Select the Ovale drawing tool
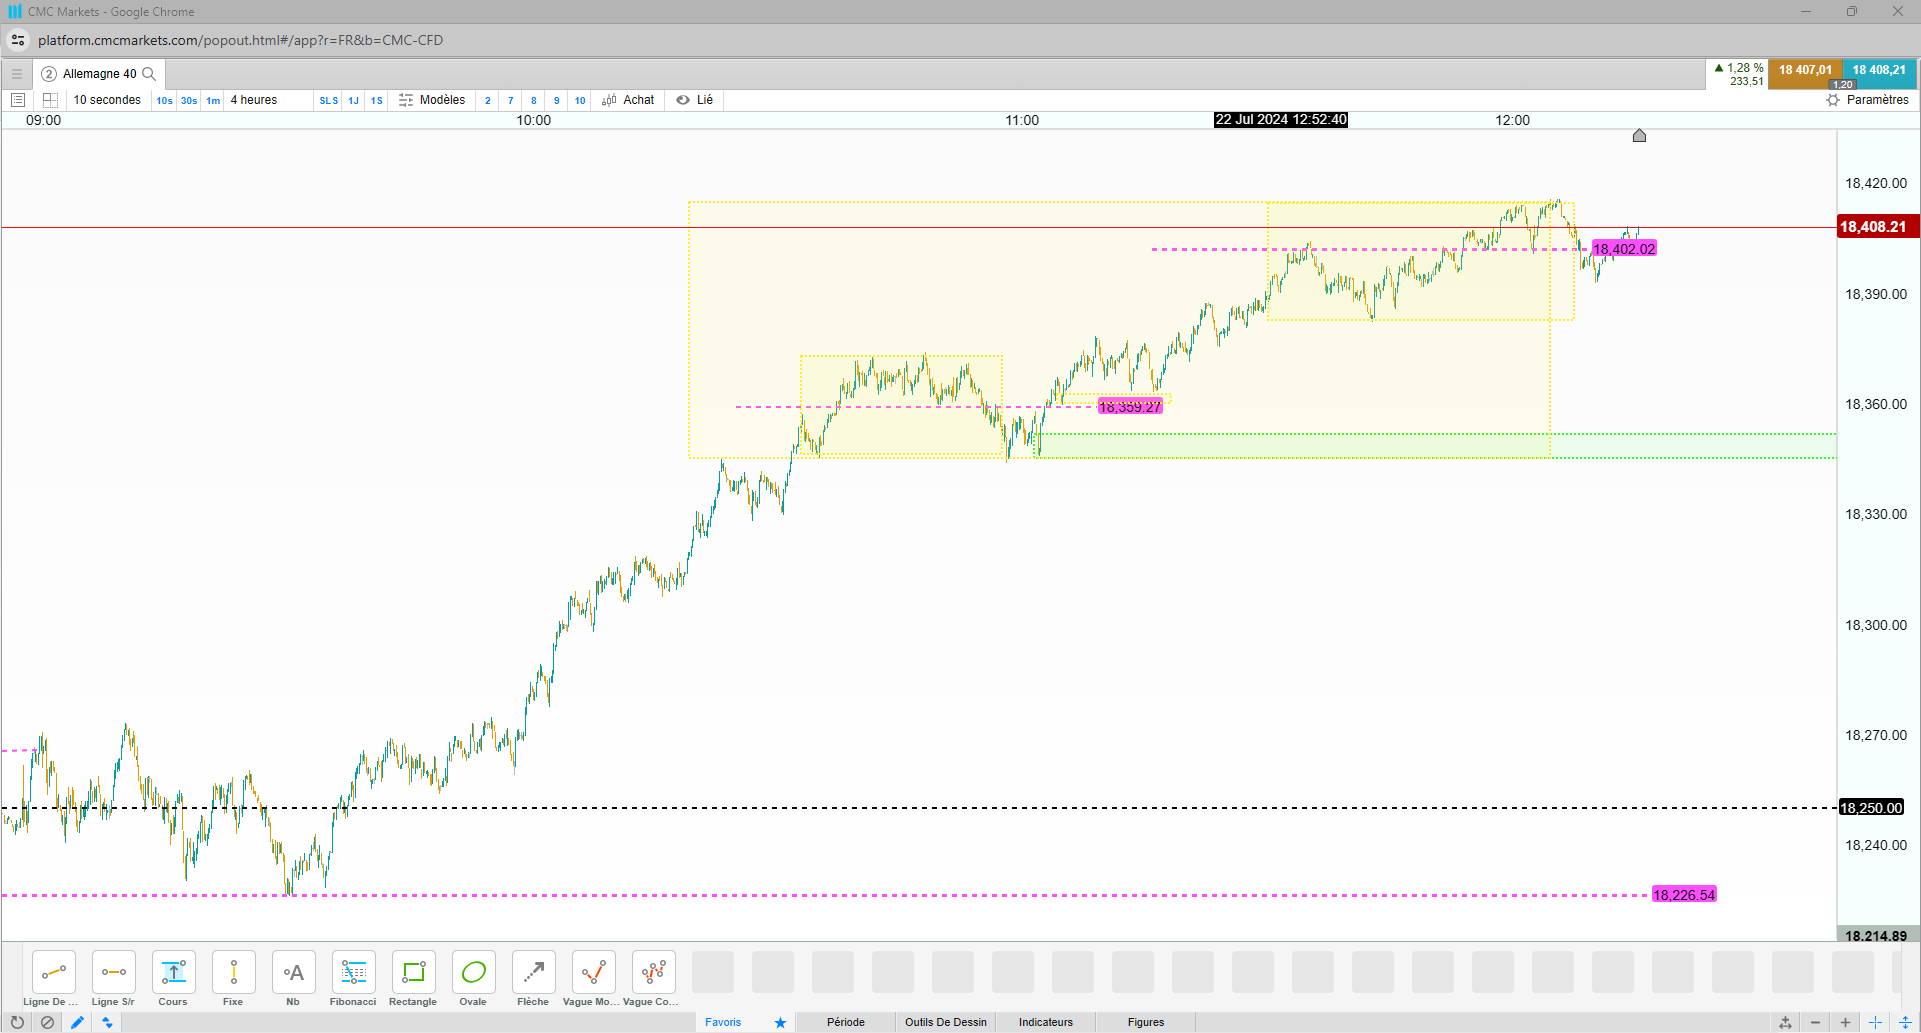The width and height of the screenshot is (1921, 1033). point(474,972)
